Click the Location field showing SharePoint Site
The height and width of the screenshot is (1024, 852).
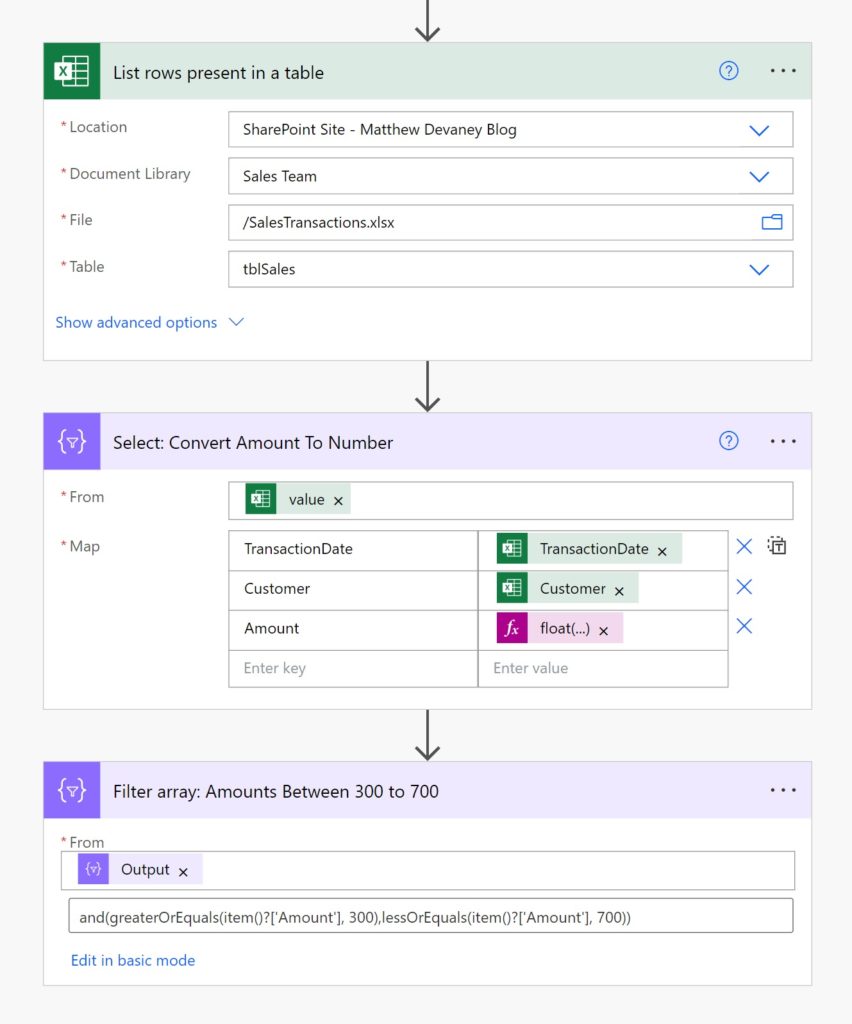pyautogui.click(x=511, y=129)
